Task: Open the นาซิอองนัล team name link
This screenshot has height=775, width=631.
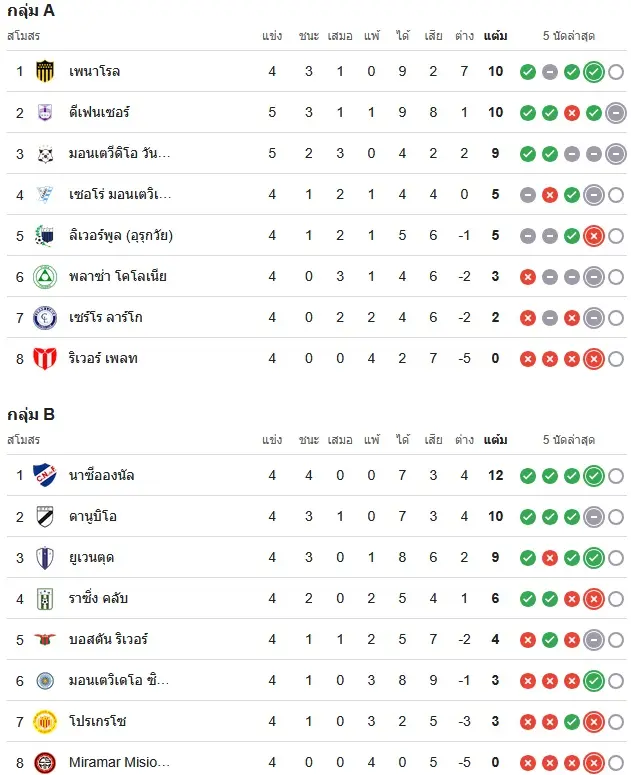Action: click(101, 475)
